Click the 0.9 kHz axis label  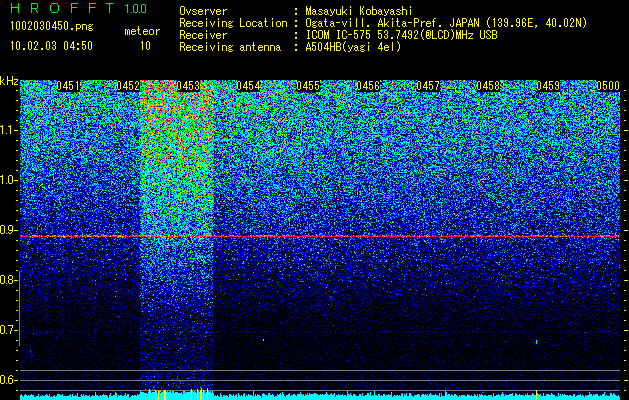pyautogui.click(x=8, y=230)
